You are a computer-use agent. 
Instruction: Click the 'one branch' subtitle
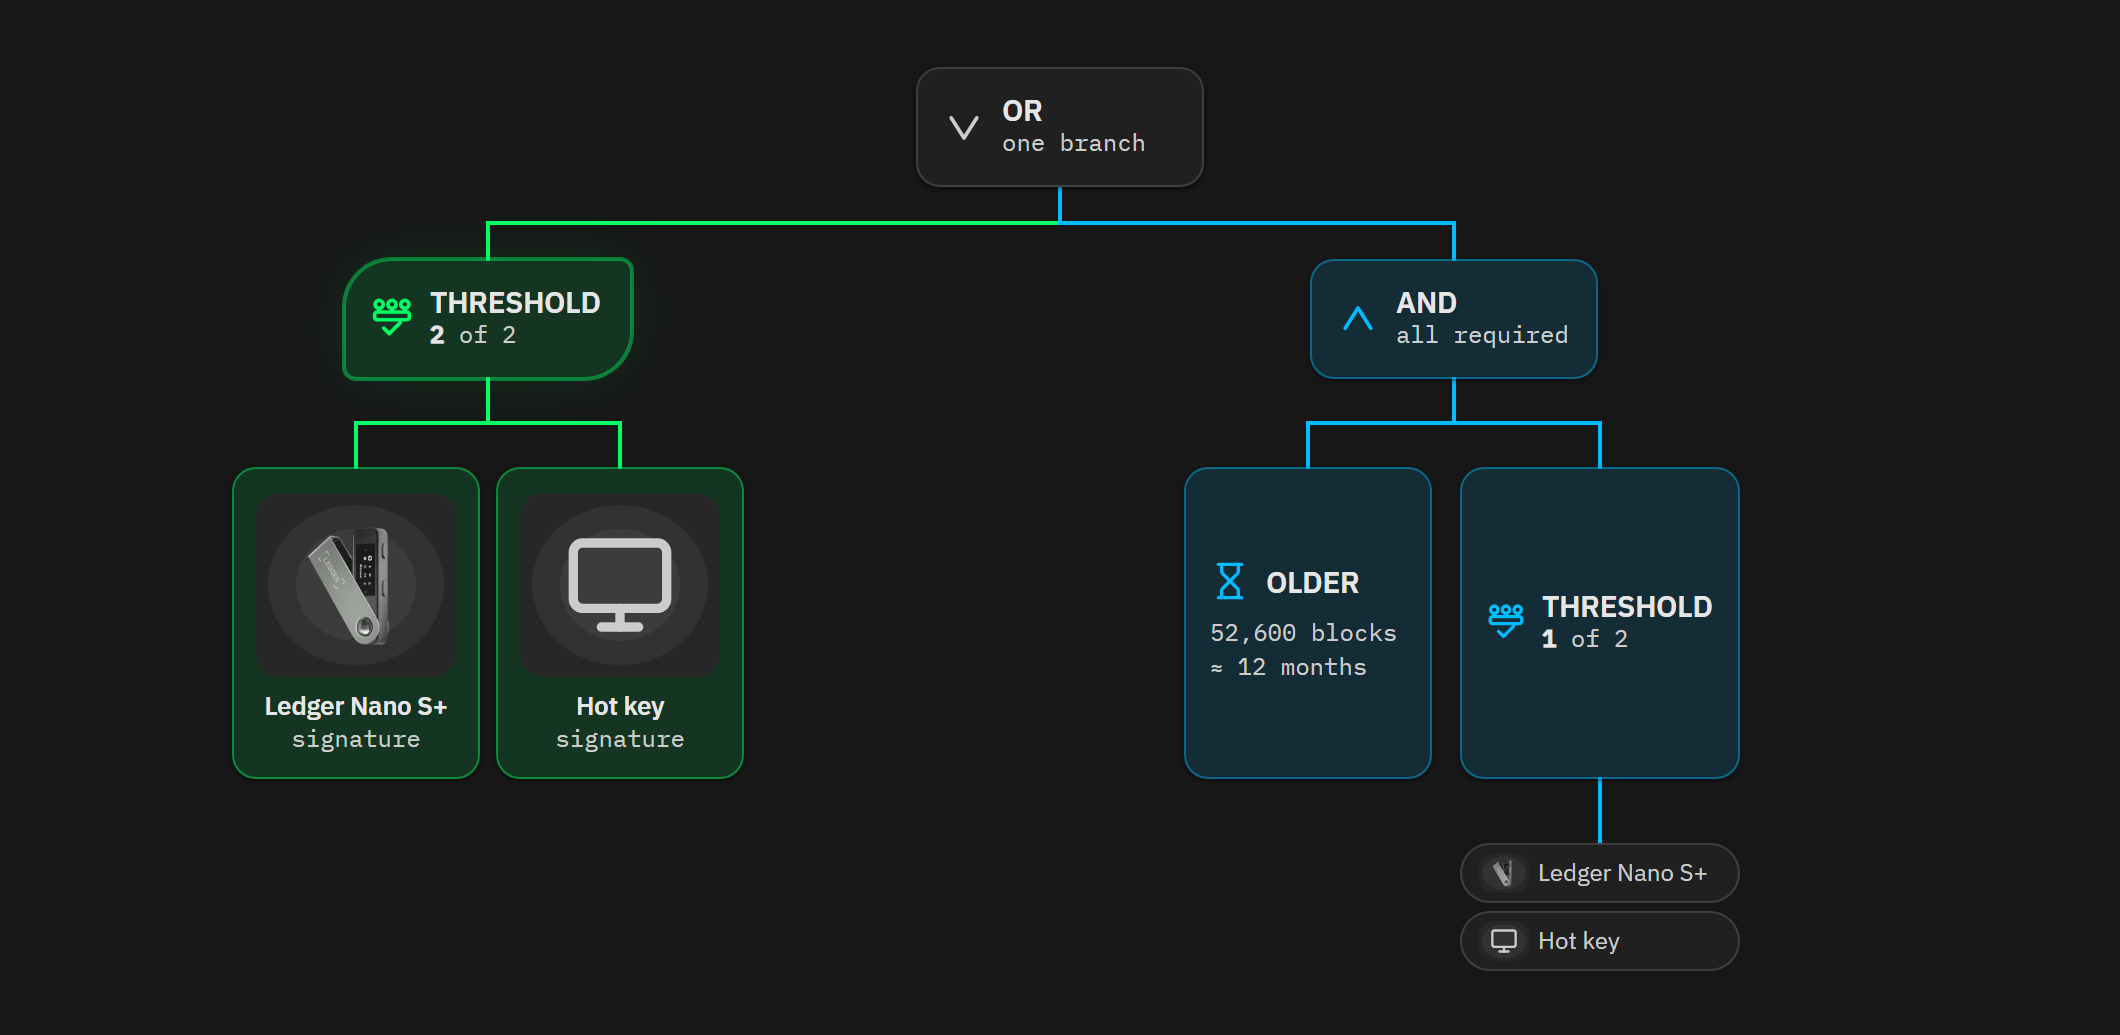click(1074, 143)
